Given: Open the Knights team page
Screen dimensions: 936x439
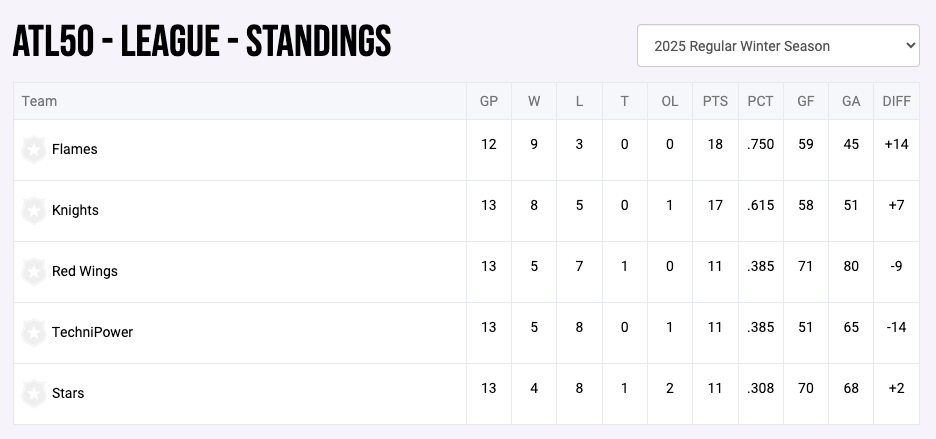Looking at the screenshot, I should (x=75, y=211).
